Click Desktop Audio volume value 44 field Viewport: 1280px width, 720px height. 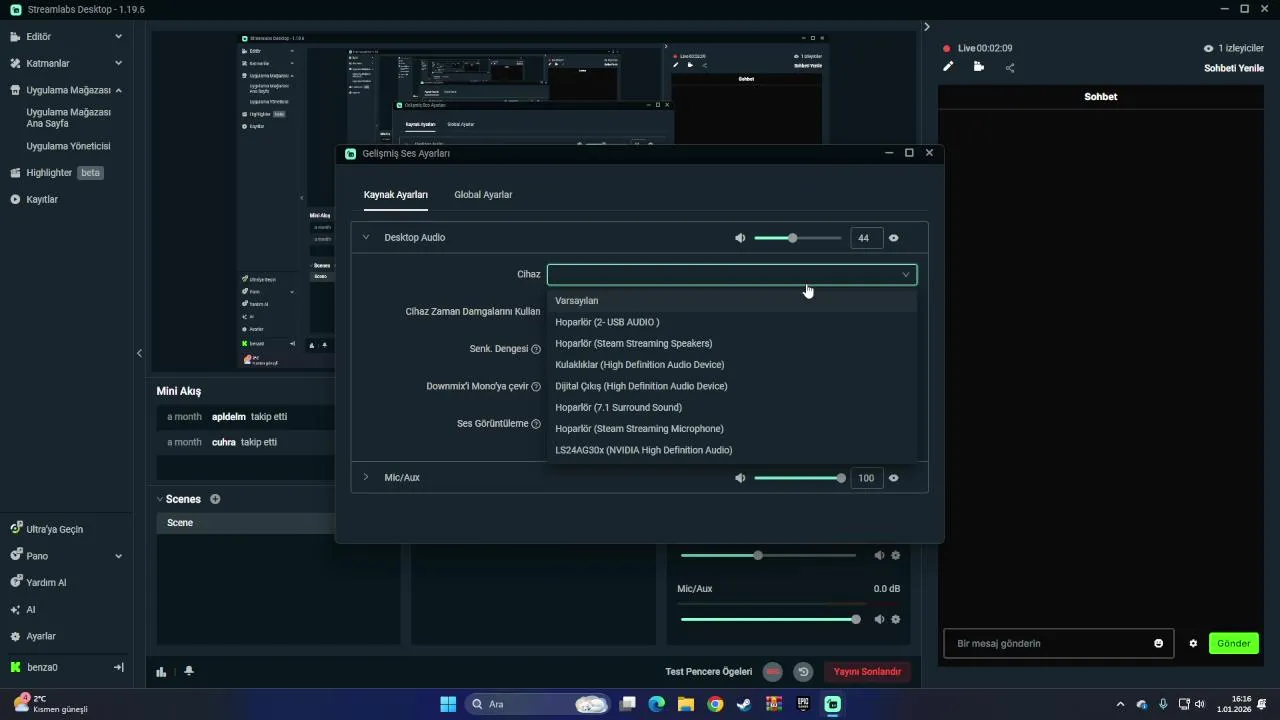click(866, 238)
